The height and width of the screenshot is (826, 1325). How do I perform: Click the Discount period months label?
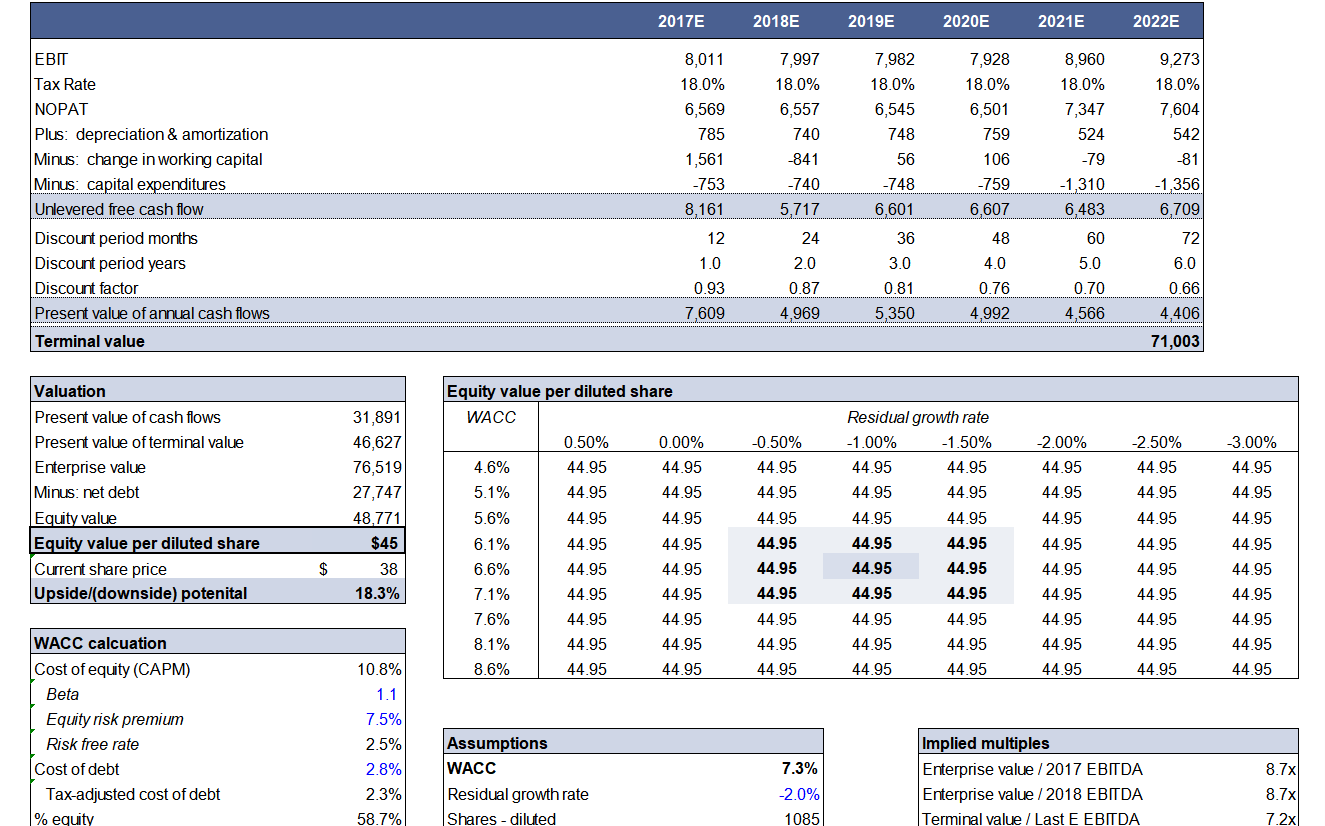pos(116,239)
